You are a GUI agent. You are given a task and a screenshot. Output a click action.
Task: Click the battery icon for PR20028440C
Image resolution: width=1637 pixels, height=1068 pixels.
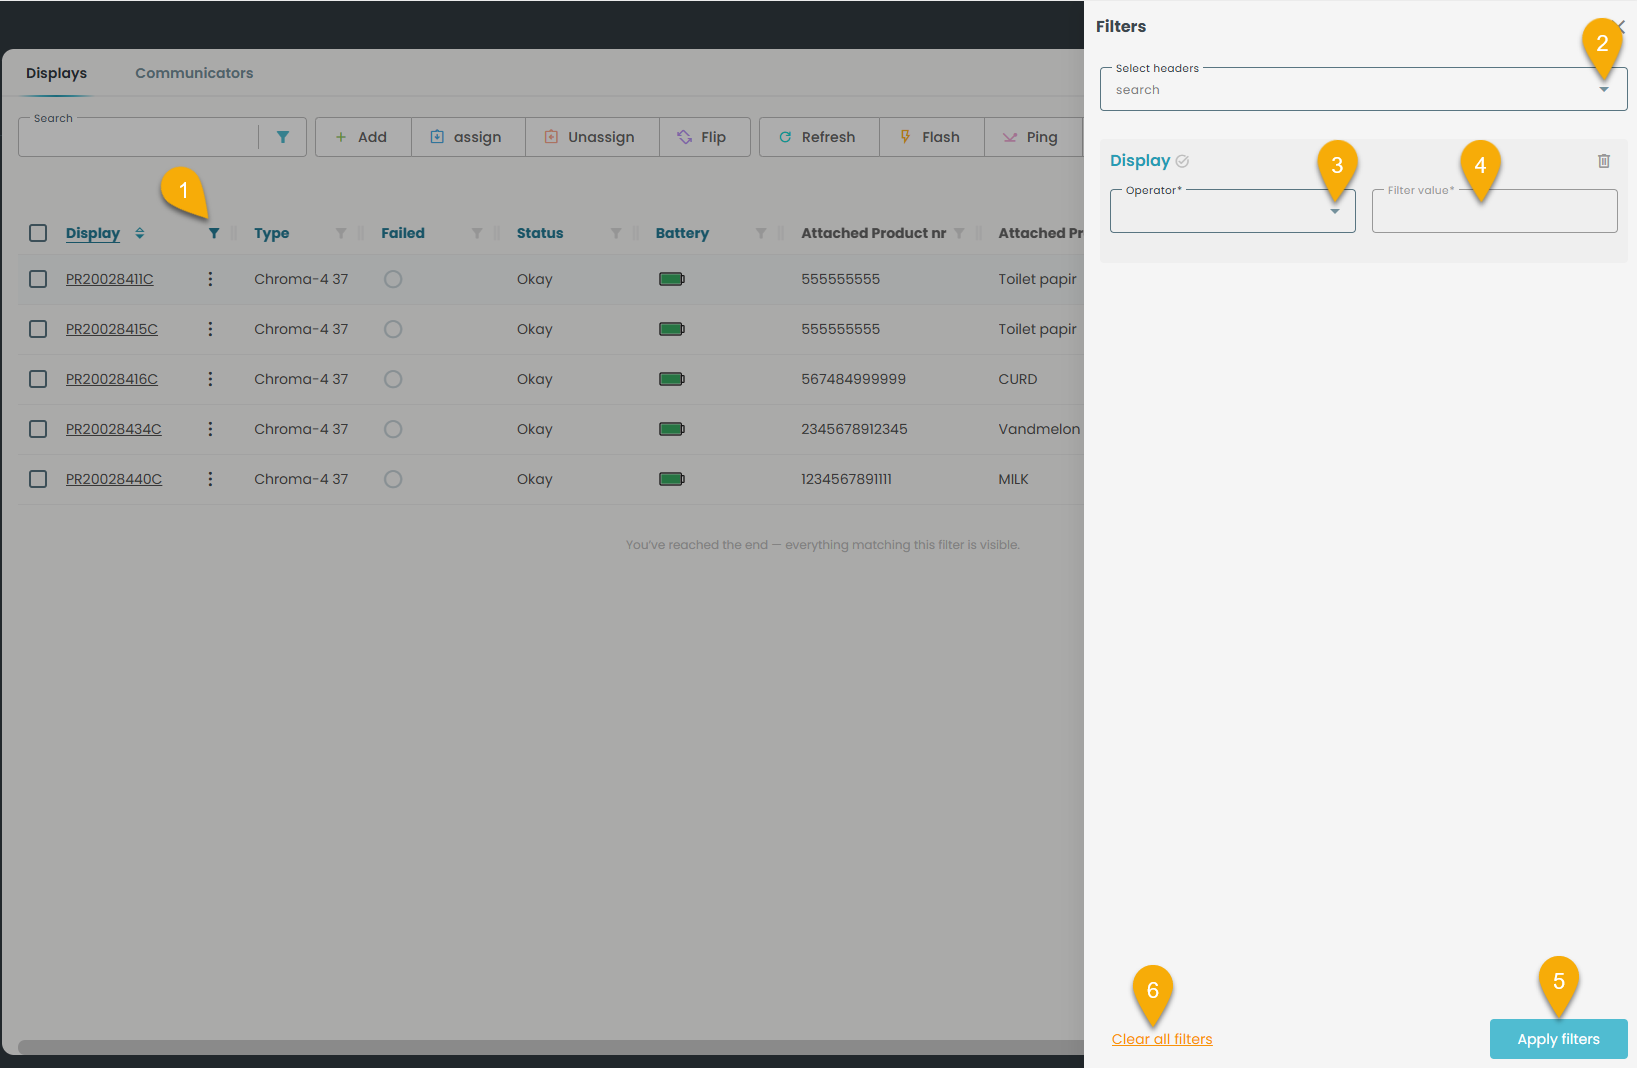pyautogui.click(x=672, y=479)
